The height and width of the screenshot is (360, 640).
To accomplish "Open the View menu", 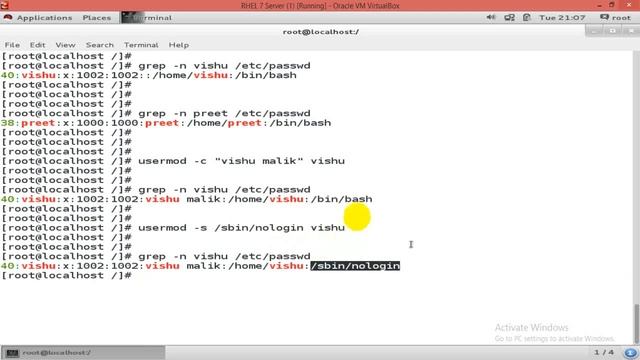I will coord(65,45).
